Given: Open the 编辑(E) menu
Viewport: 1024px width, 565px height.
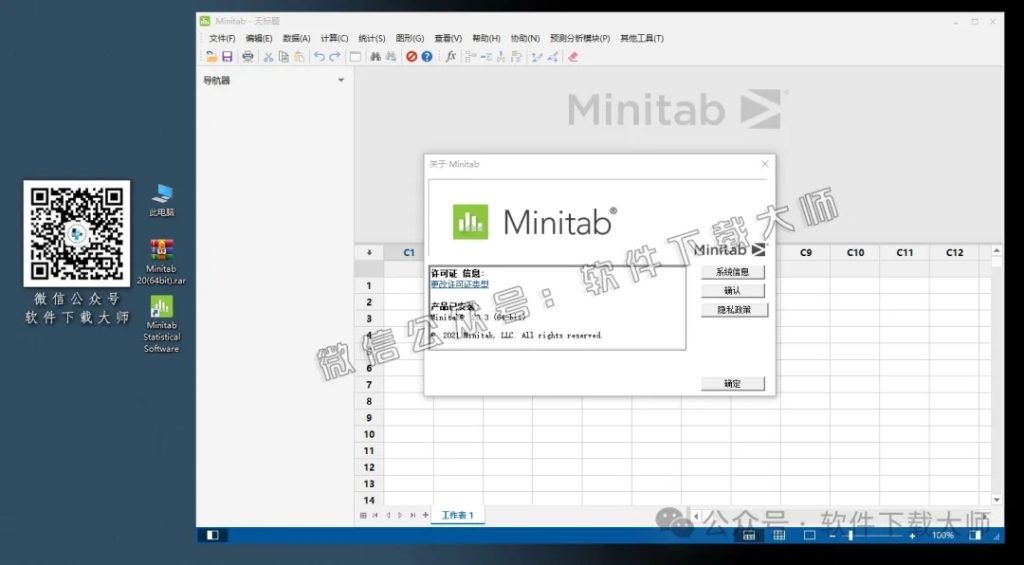Looking at the screenshot, I should (x=259, y=39).
